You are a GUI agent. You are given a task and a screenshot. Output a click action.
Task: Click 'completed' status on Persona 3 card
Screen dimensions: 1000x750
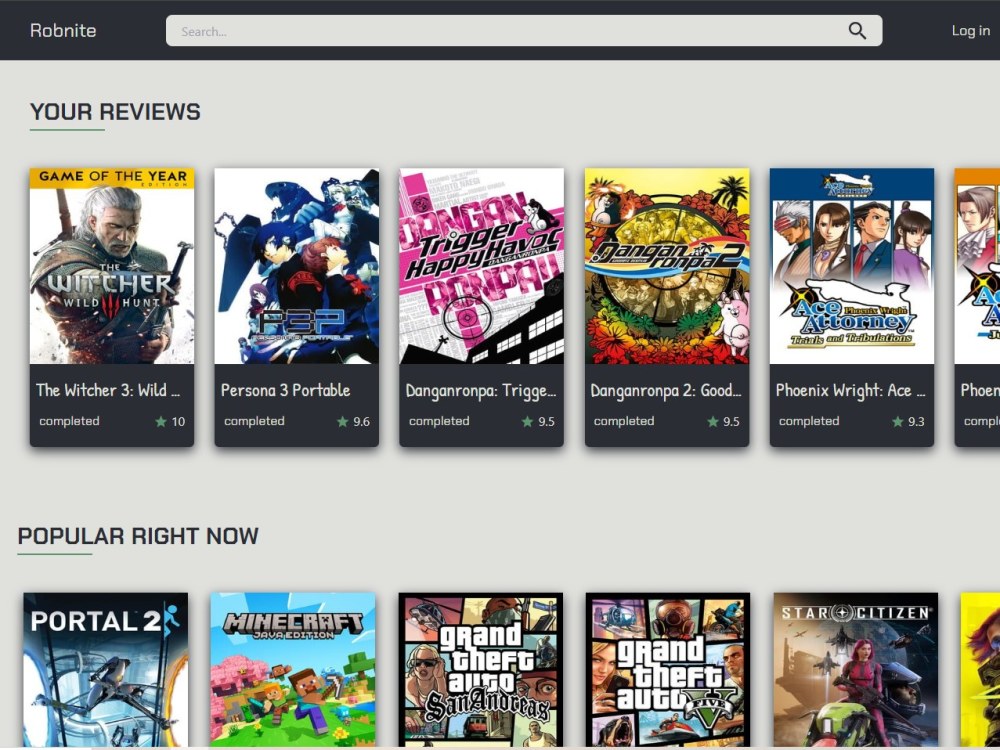click(254, 421)
